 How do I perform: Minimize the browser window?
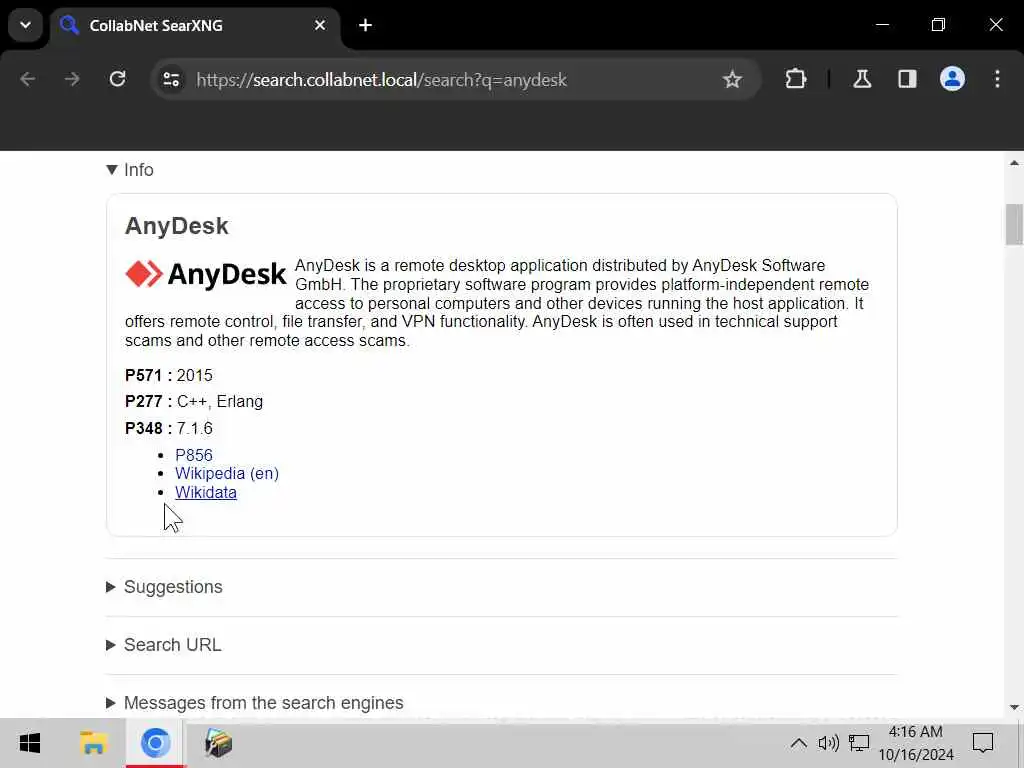(x=882, y=25)
